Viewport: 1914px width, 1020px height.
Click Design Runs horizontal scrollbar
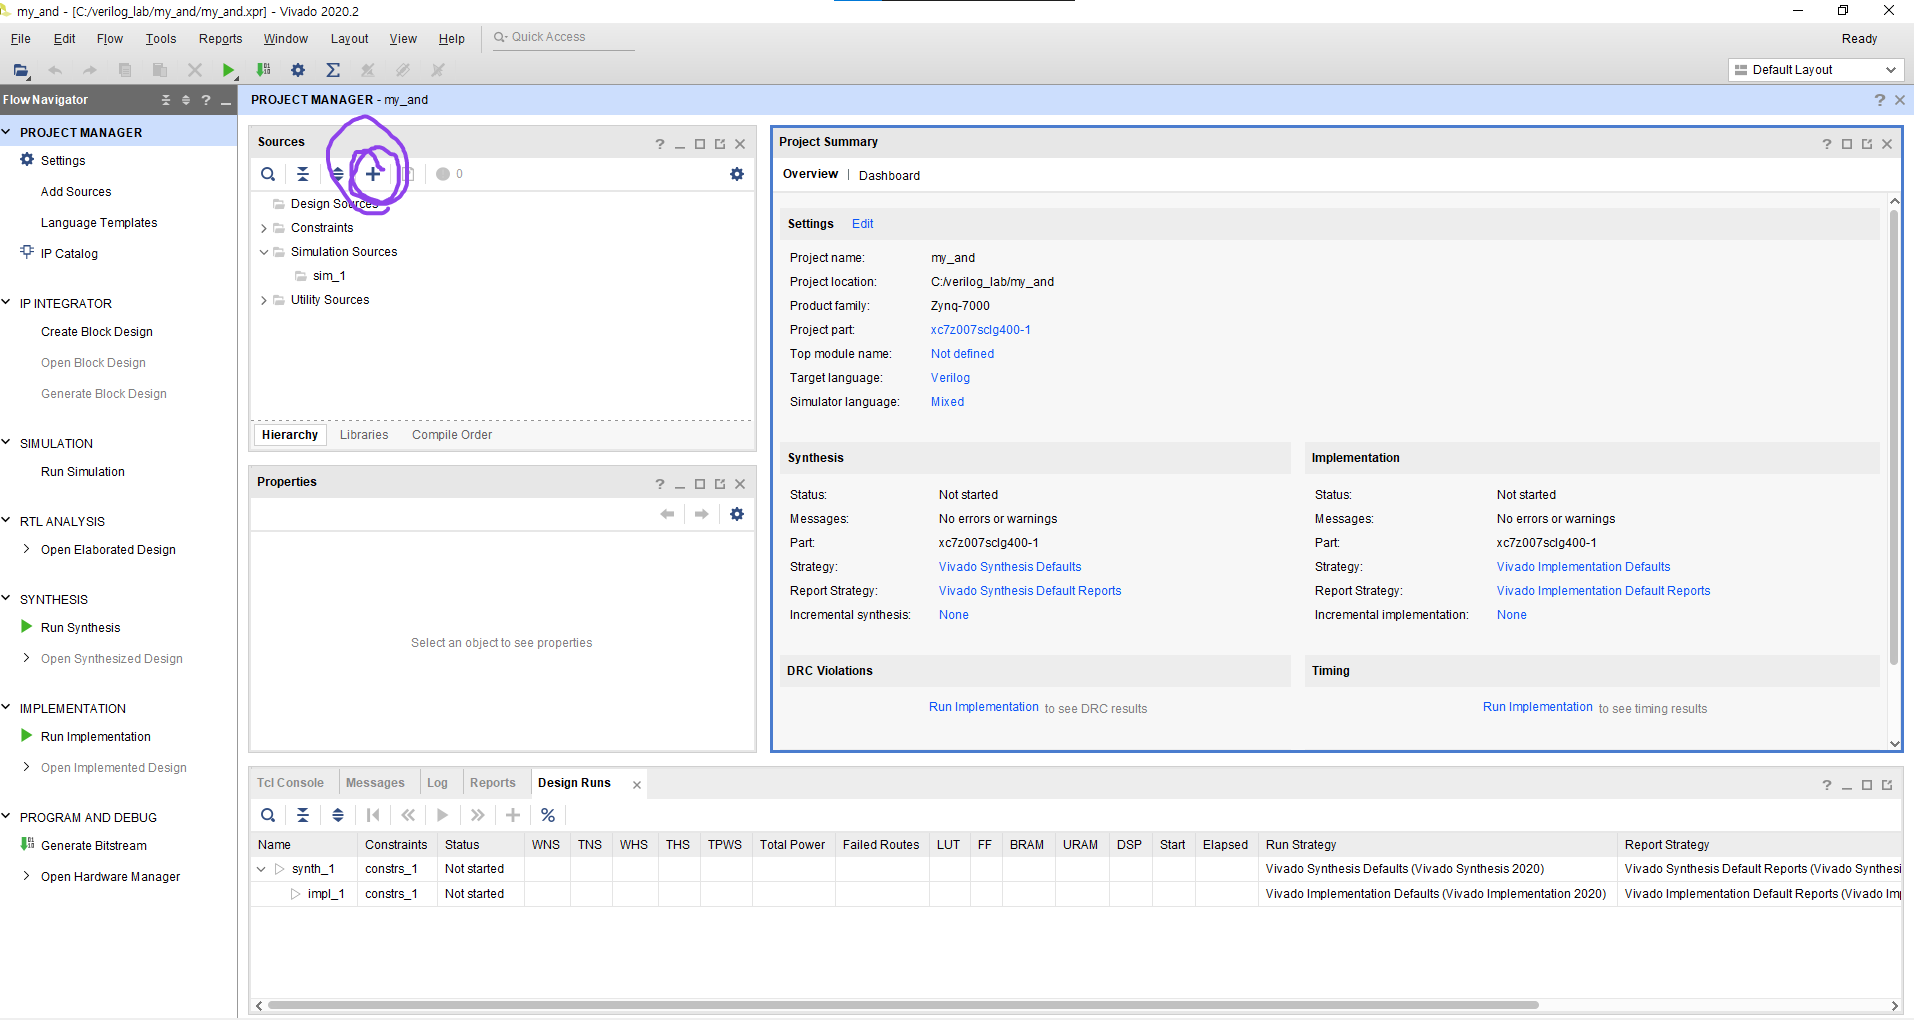click(x=903, y=1005)
